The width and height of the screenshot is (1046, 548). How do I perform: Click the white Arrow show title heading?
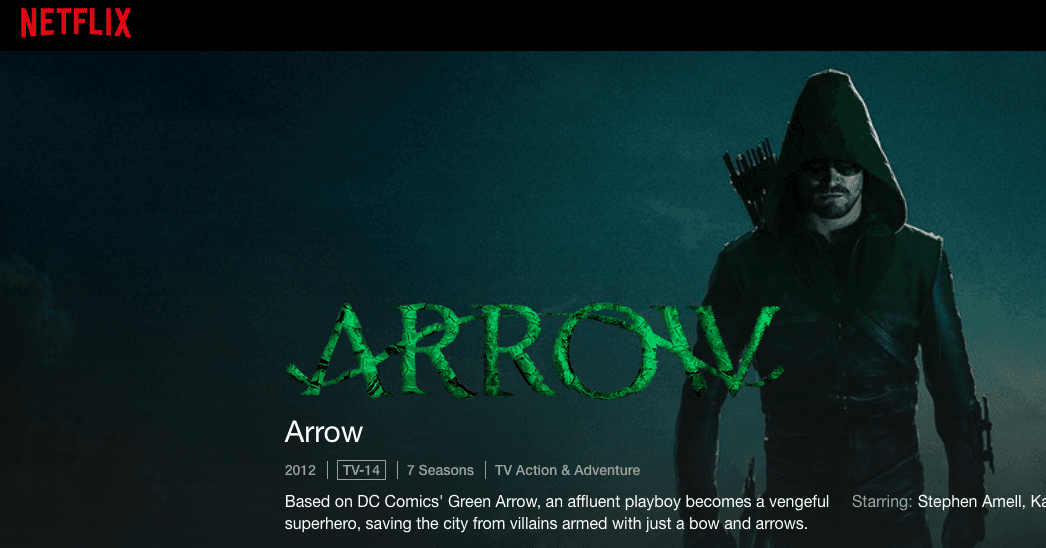324,432
